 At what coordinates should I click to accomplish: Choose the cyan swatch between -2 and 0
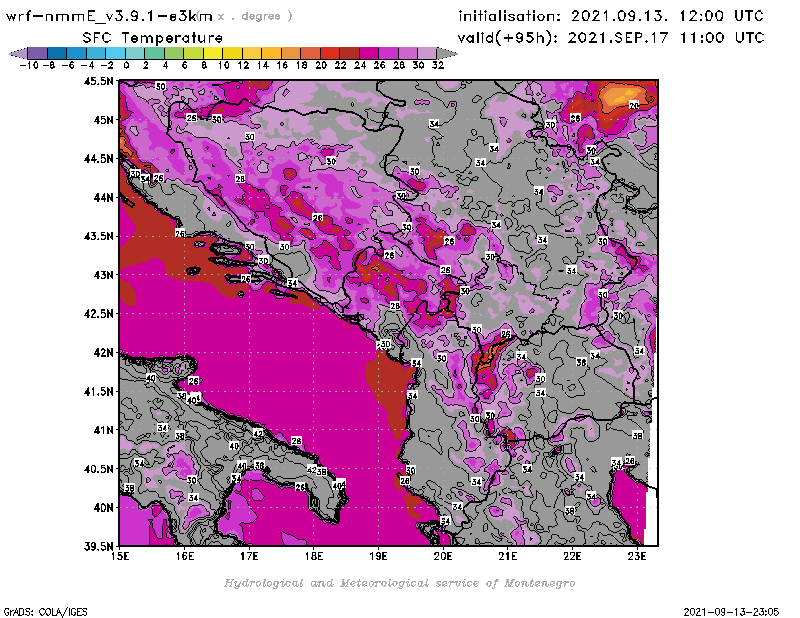[115, 53]
